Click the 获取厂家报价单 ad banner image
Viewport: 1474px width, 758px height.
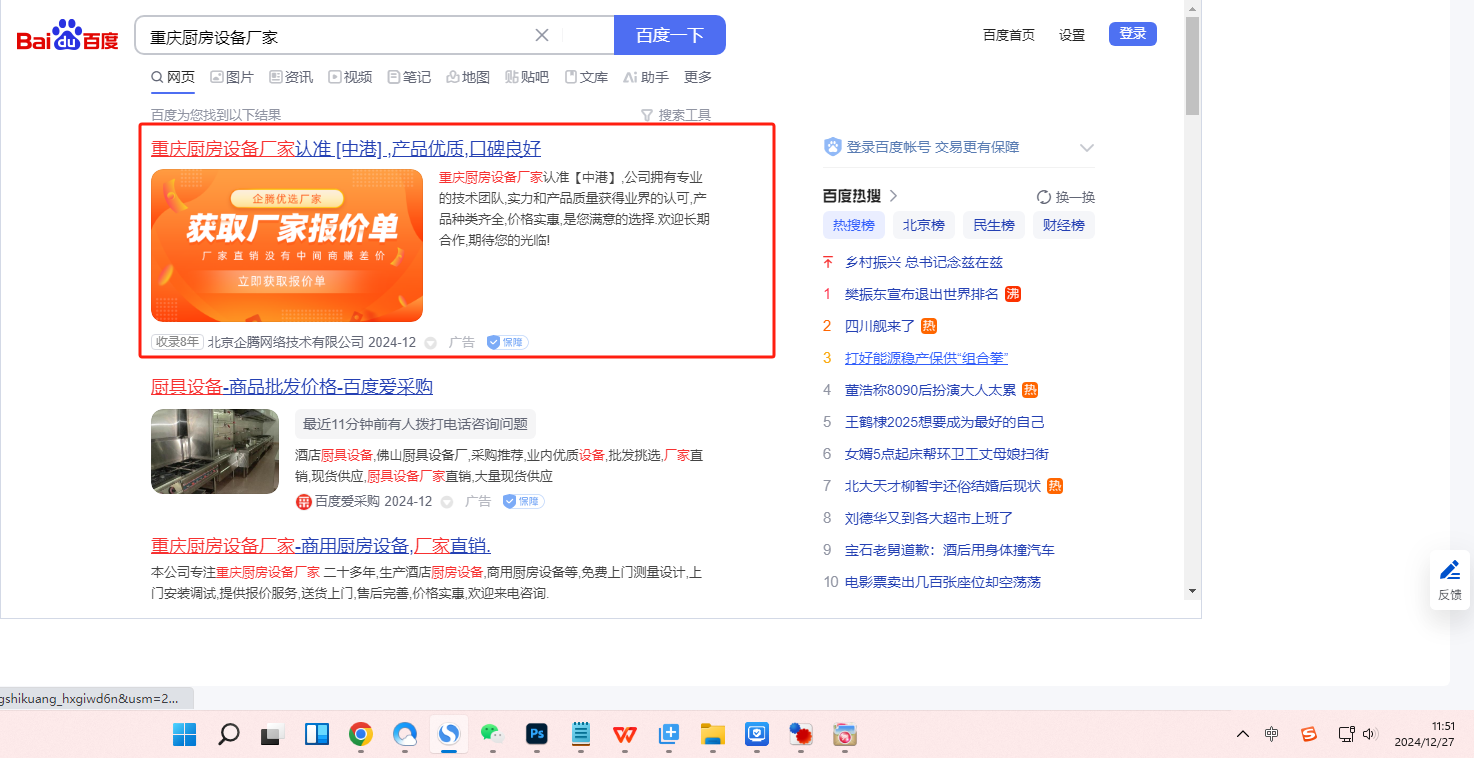click(x=287, y=245)
